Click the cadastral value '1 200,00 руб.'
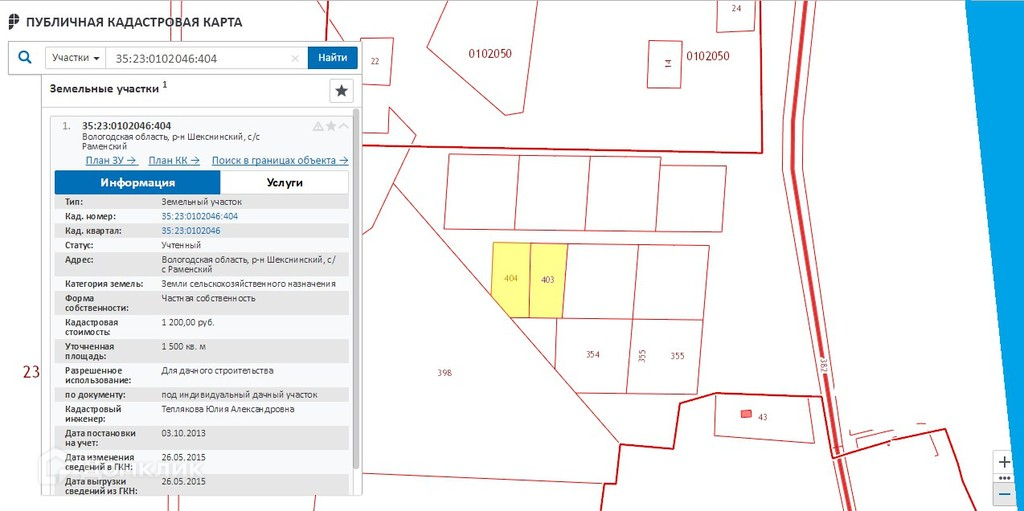The image size is (1024, 511). coord(187,323)
